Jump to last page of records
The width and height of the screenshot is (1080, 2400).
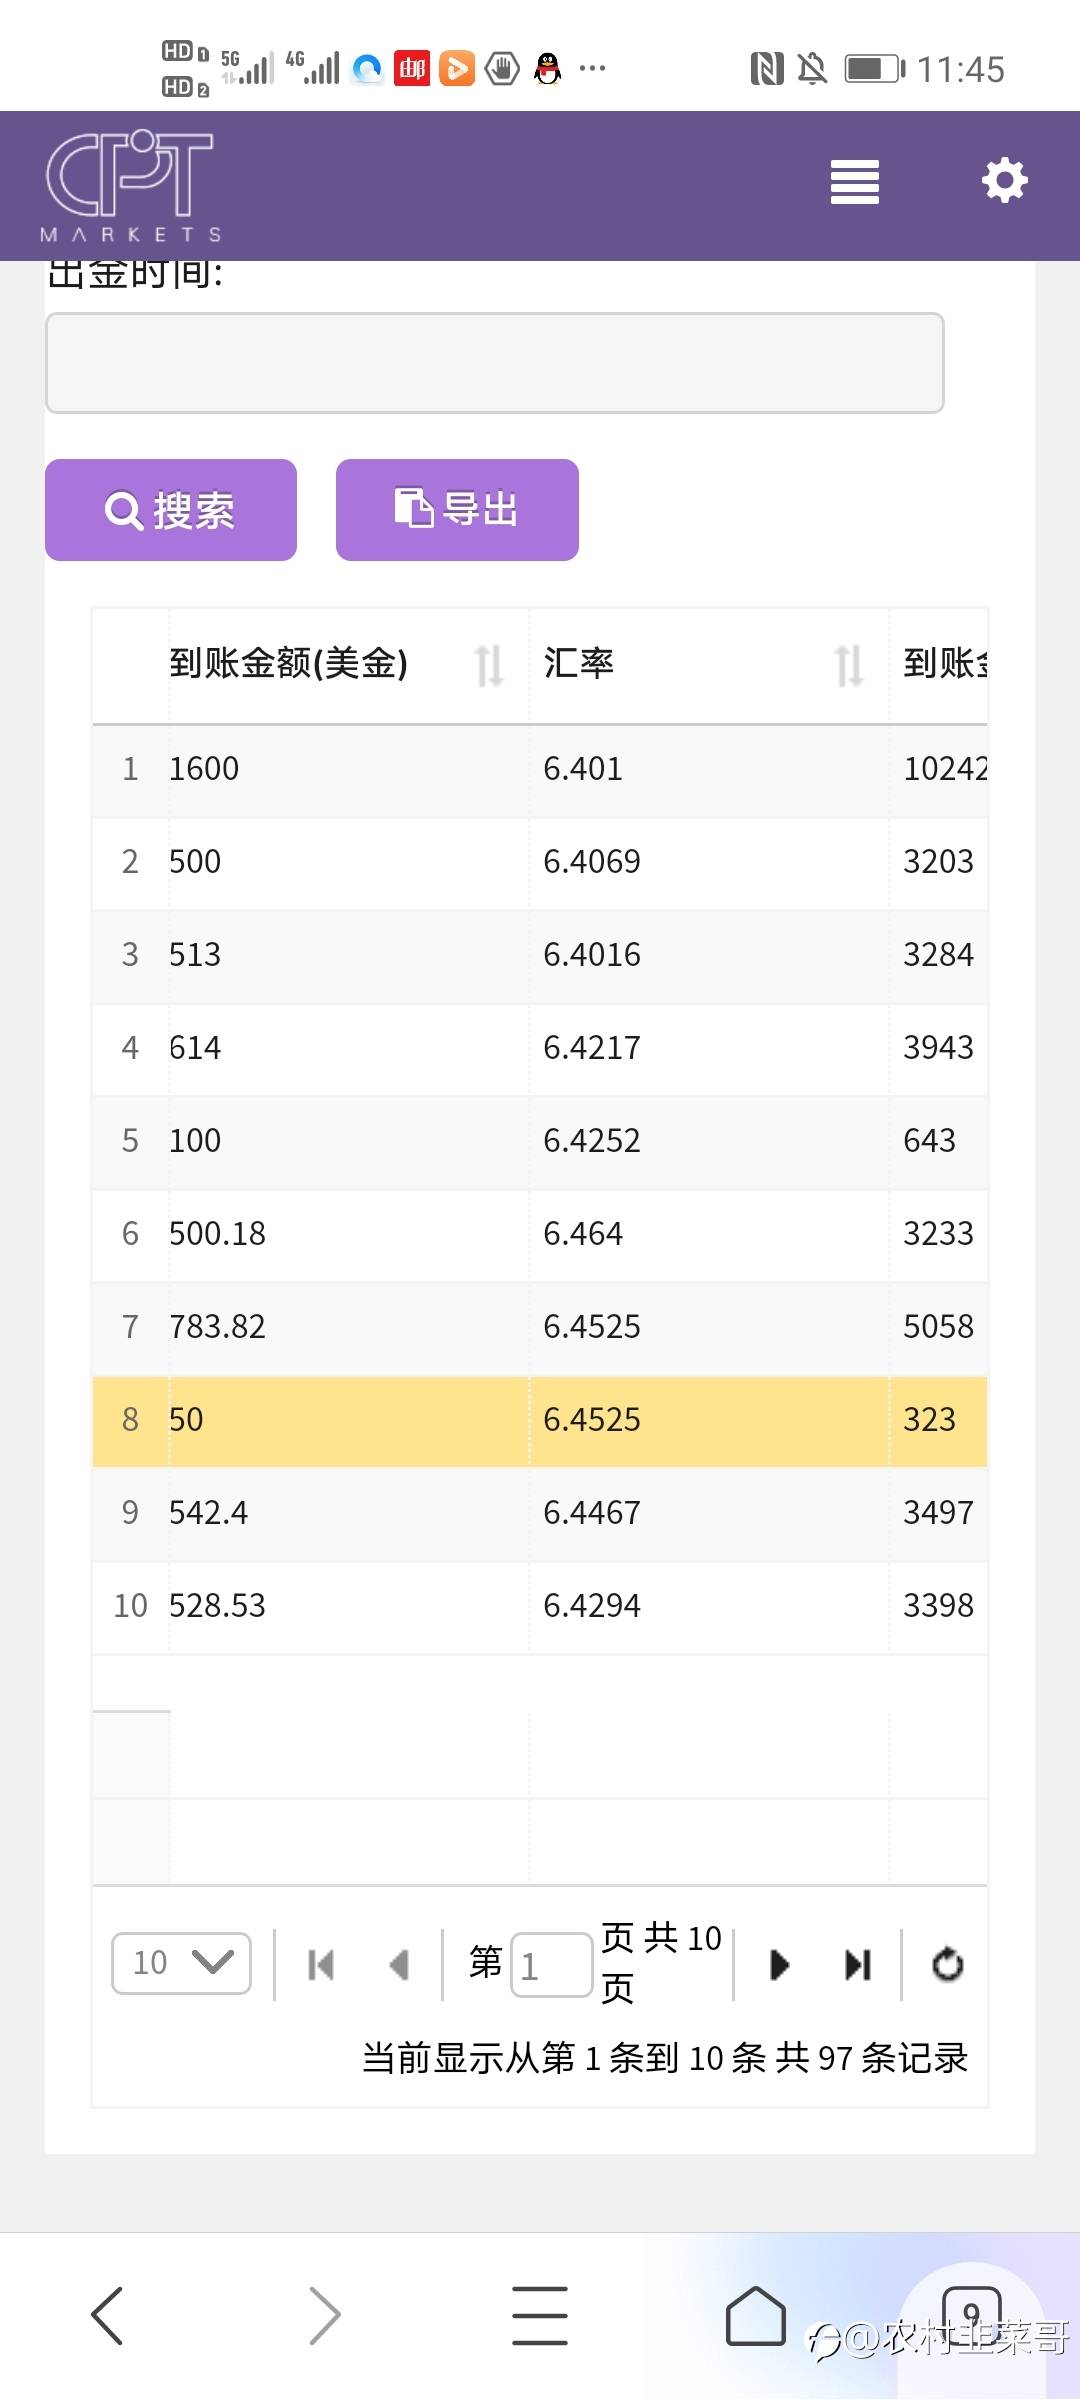click(x=858, y=1965)
